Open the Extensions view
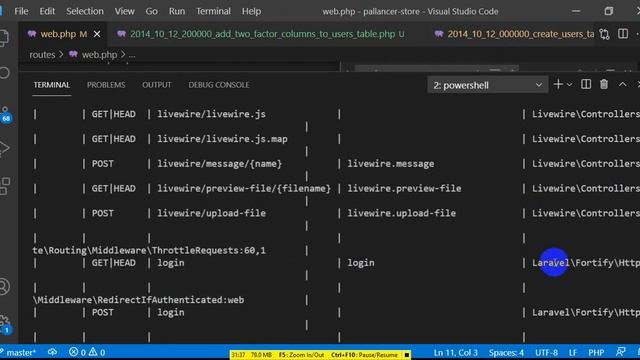The image size is (640, 360). pyautogui.click(x=5, y=186)
